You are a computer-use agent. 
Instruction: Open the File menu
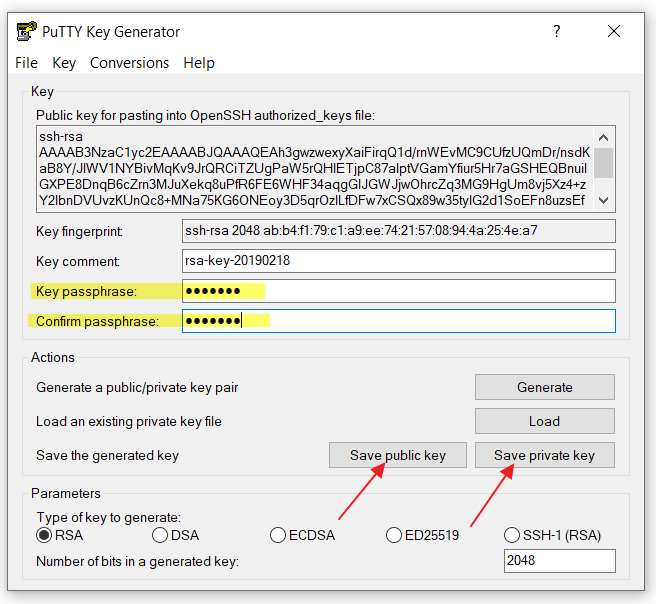pos(26,63)
